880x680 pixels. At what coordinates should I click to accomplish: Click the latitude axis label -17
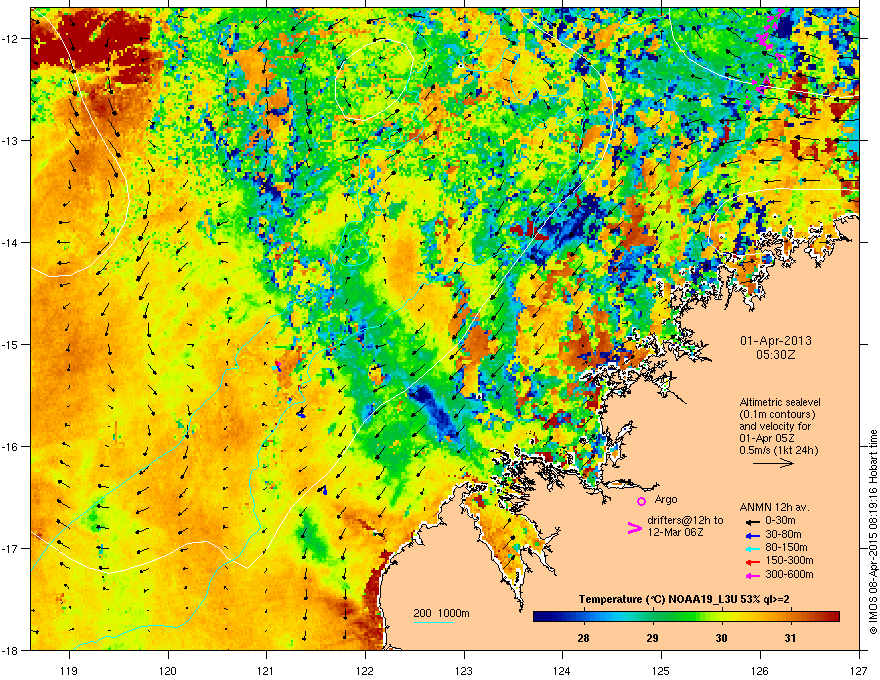tap(11, 548)
